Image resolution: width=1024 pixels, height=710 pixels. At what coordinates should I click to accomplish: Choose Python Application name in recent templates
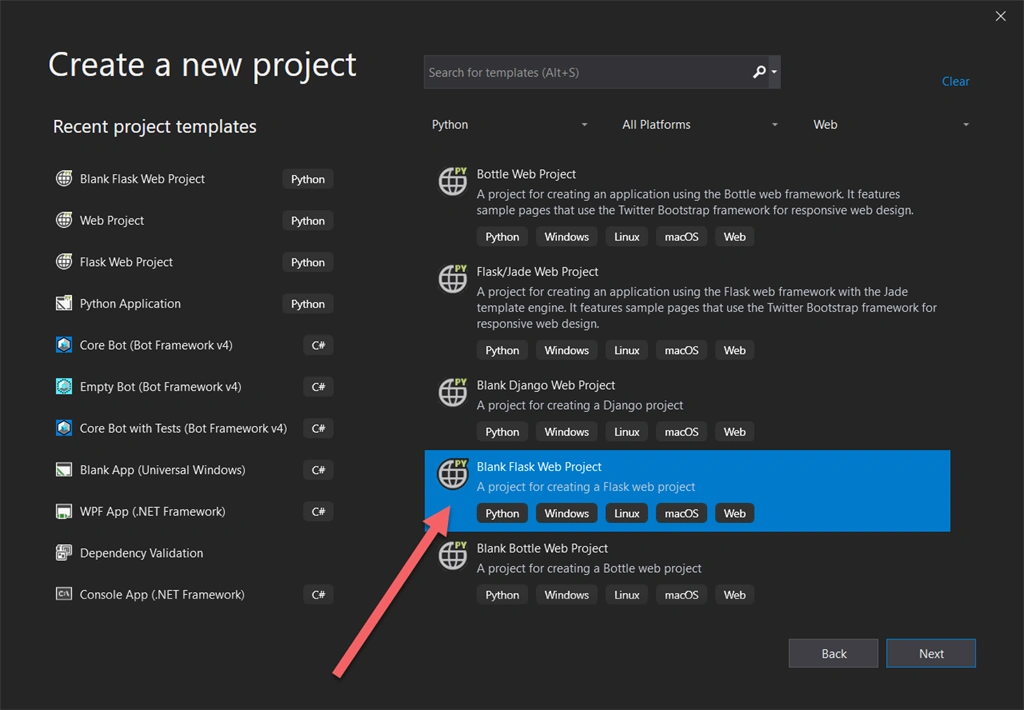tap(130, 304)
